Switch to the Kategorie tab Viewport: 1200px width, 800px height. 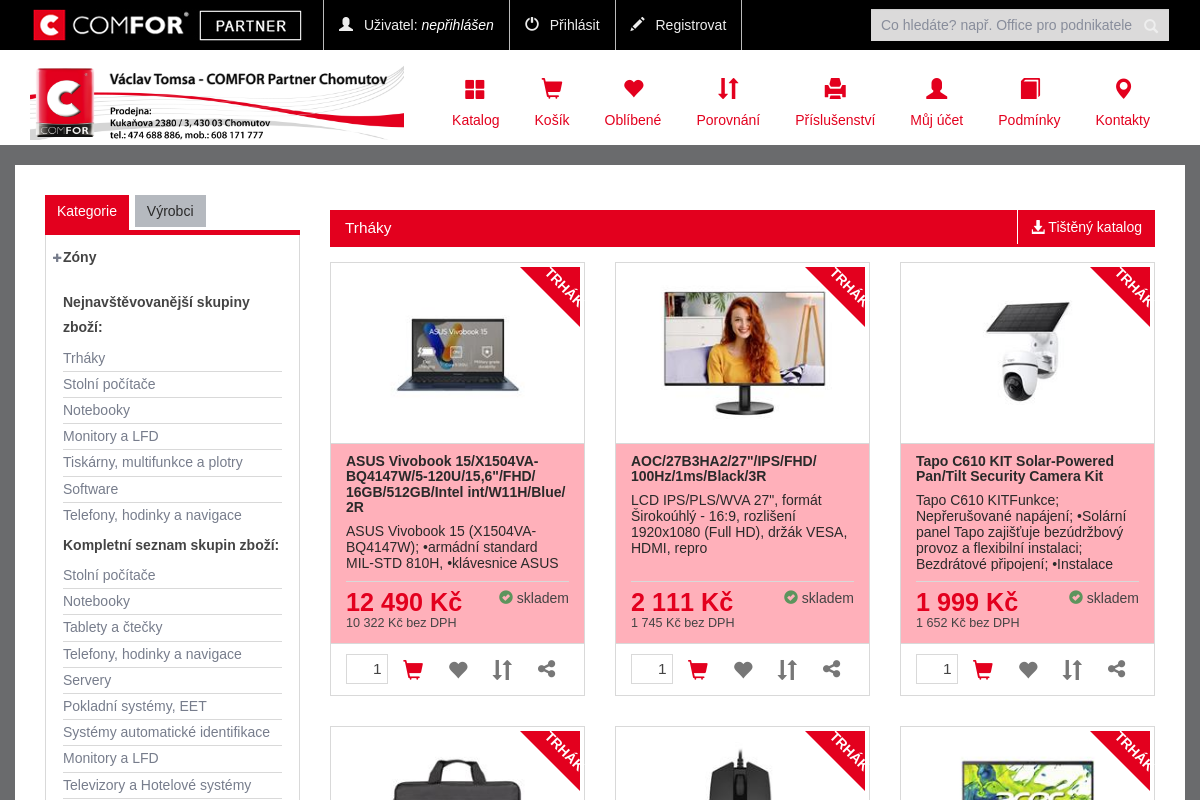[x=87, y=212]
